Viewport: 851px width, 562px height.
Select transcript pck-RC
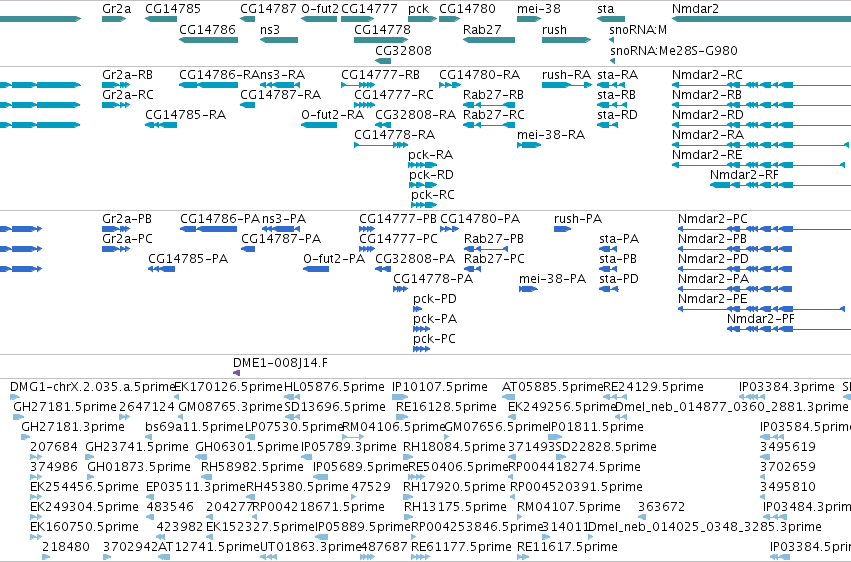tap(424, 205)
